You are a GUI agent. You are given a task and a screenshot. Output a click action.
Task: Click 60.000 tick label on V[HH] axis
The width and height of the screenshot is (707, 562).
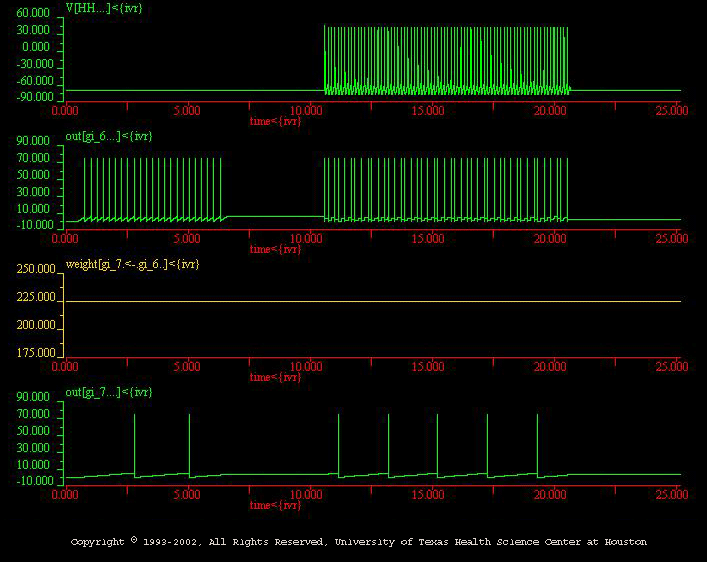pos(33,13)
